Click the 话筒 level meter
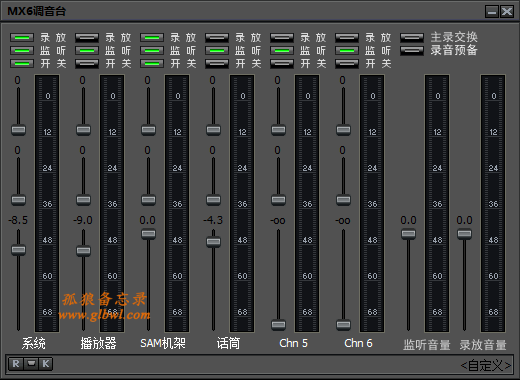This screenshot has width=520, height=380. click(x=242, y=203)
